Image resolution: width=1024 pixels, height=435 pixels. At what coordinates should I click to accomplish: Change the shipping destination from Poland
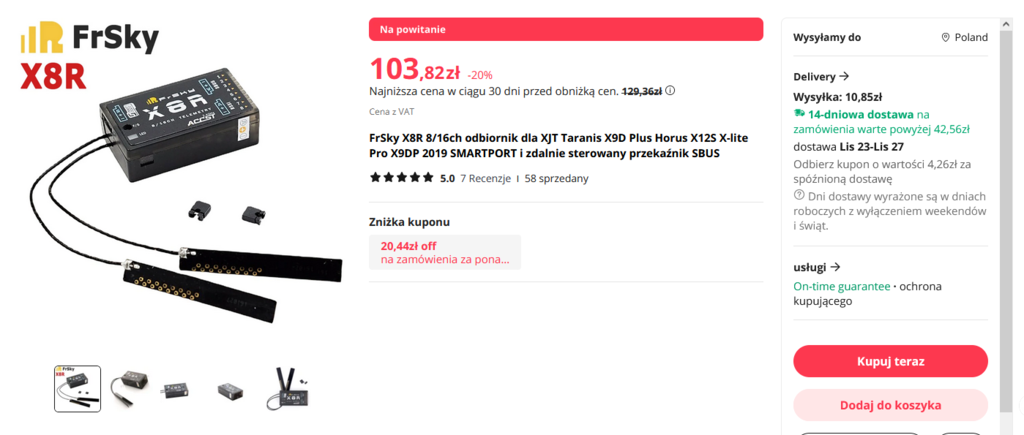point(964,37)
